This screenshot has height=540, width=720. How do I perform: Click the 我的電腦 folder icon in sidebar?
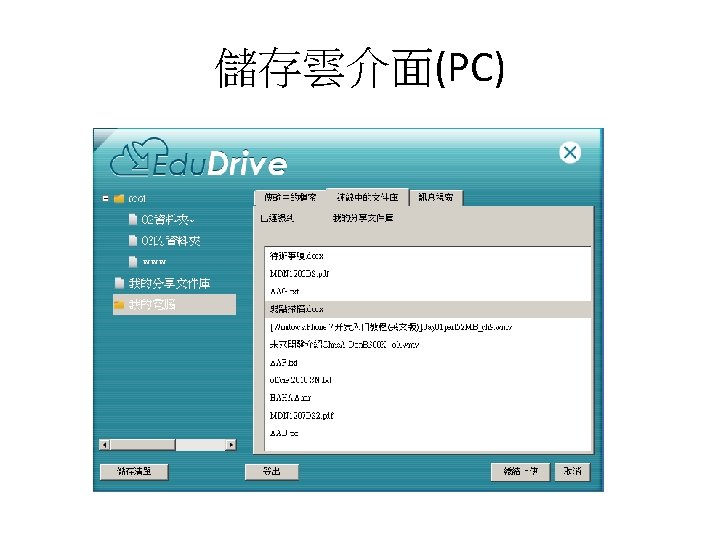click(119, 304)
